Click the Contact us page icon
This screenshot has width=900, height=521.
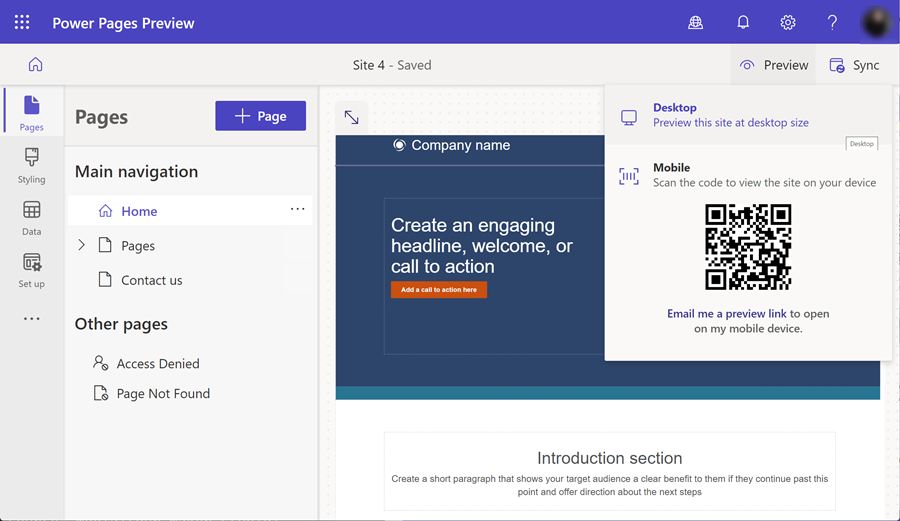pos(105,279)
